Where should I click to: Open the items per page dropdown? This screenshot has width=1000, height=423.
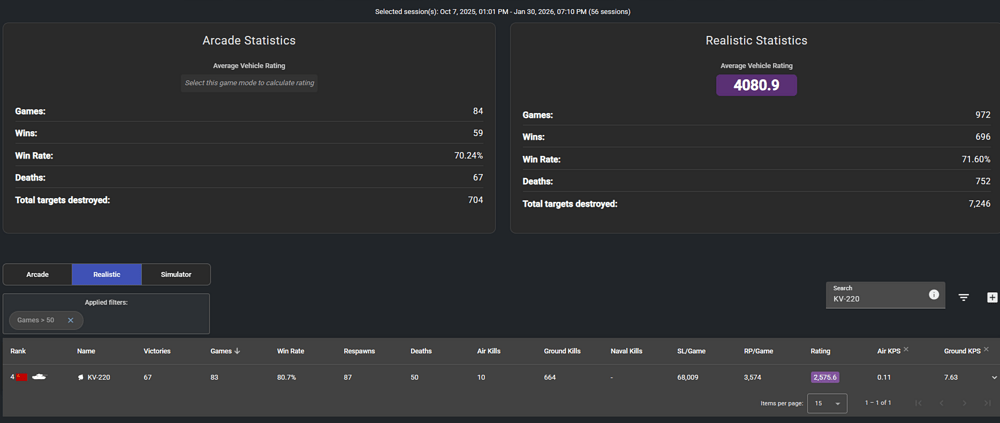[826, 403]
